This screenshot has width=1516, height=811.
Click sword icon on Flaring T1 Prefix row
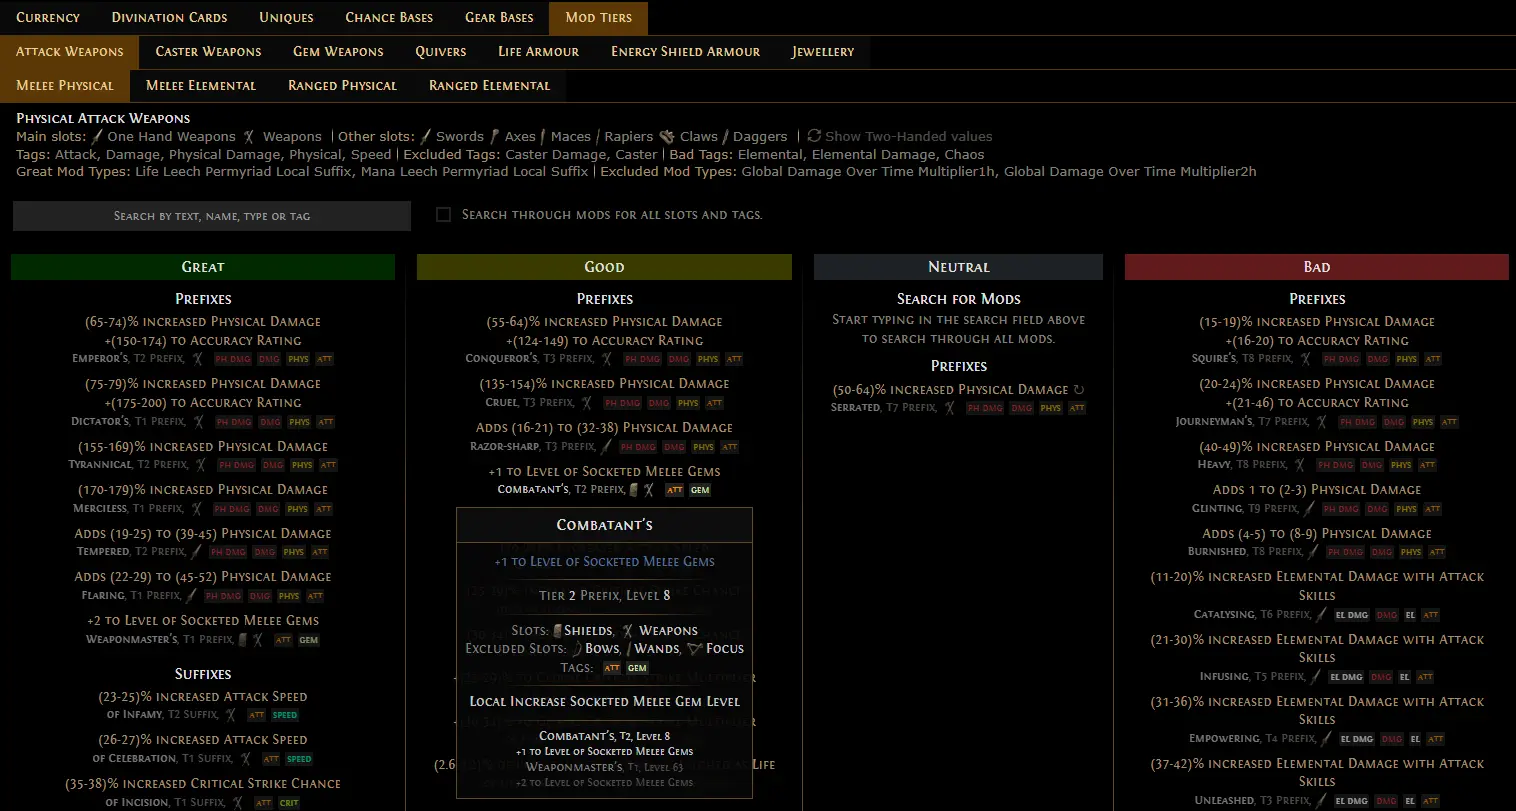tap(191, 596)
